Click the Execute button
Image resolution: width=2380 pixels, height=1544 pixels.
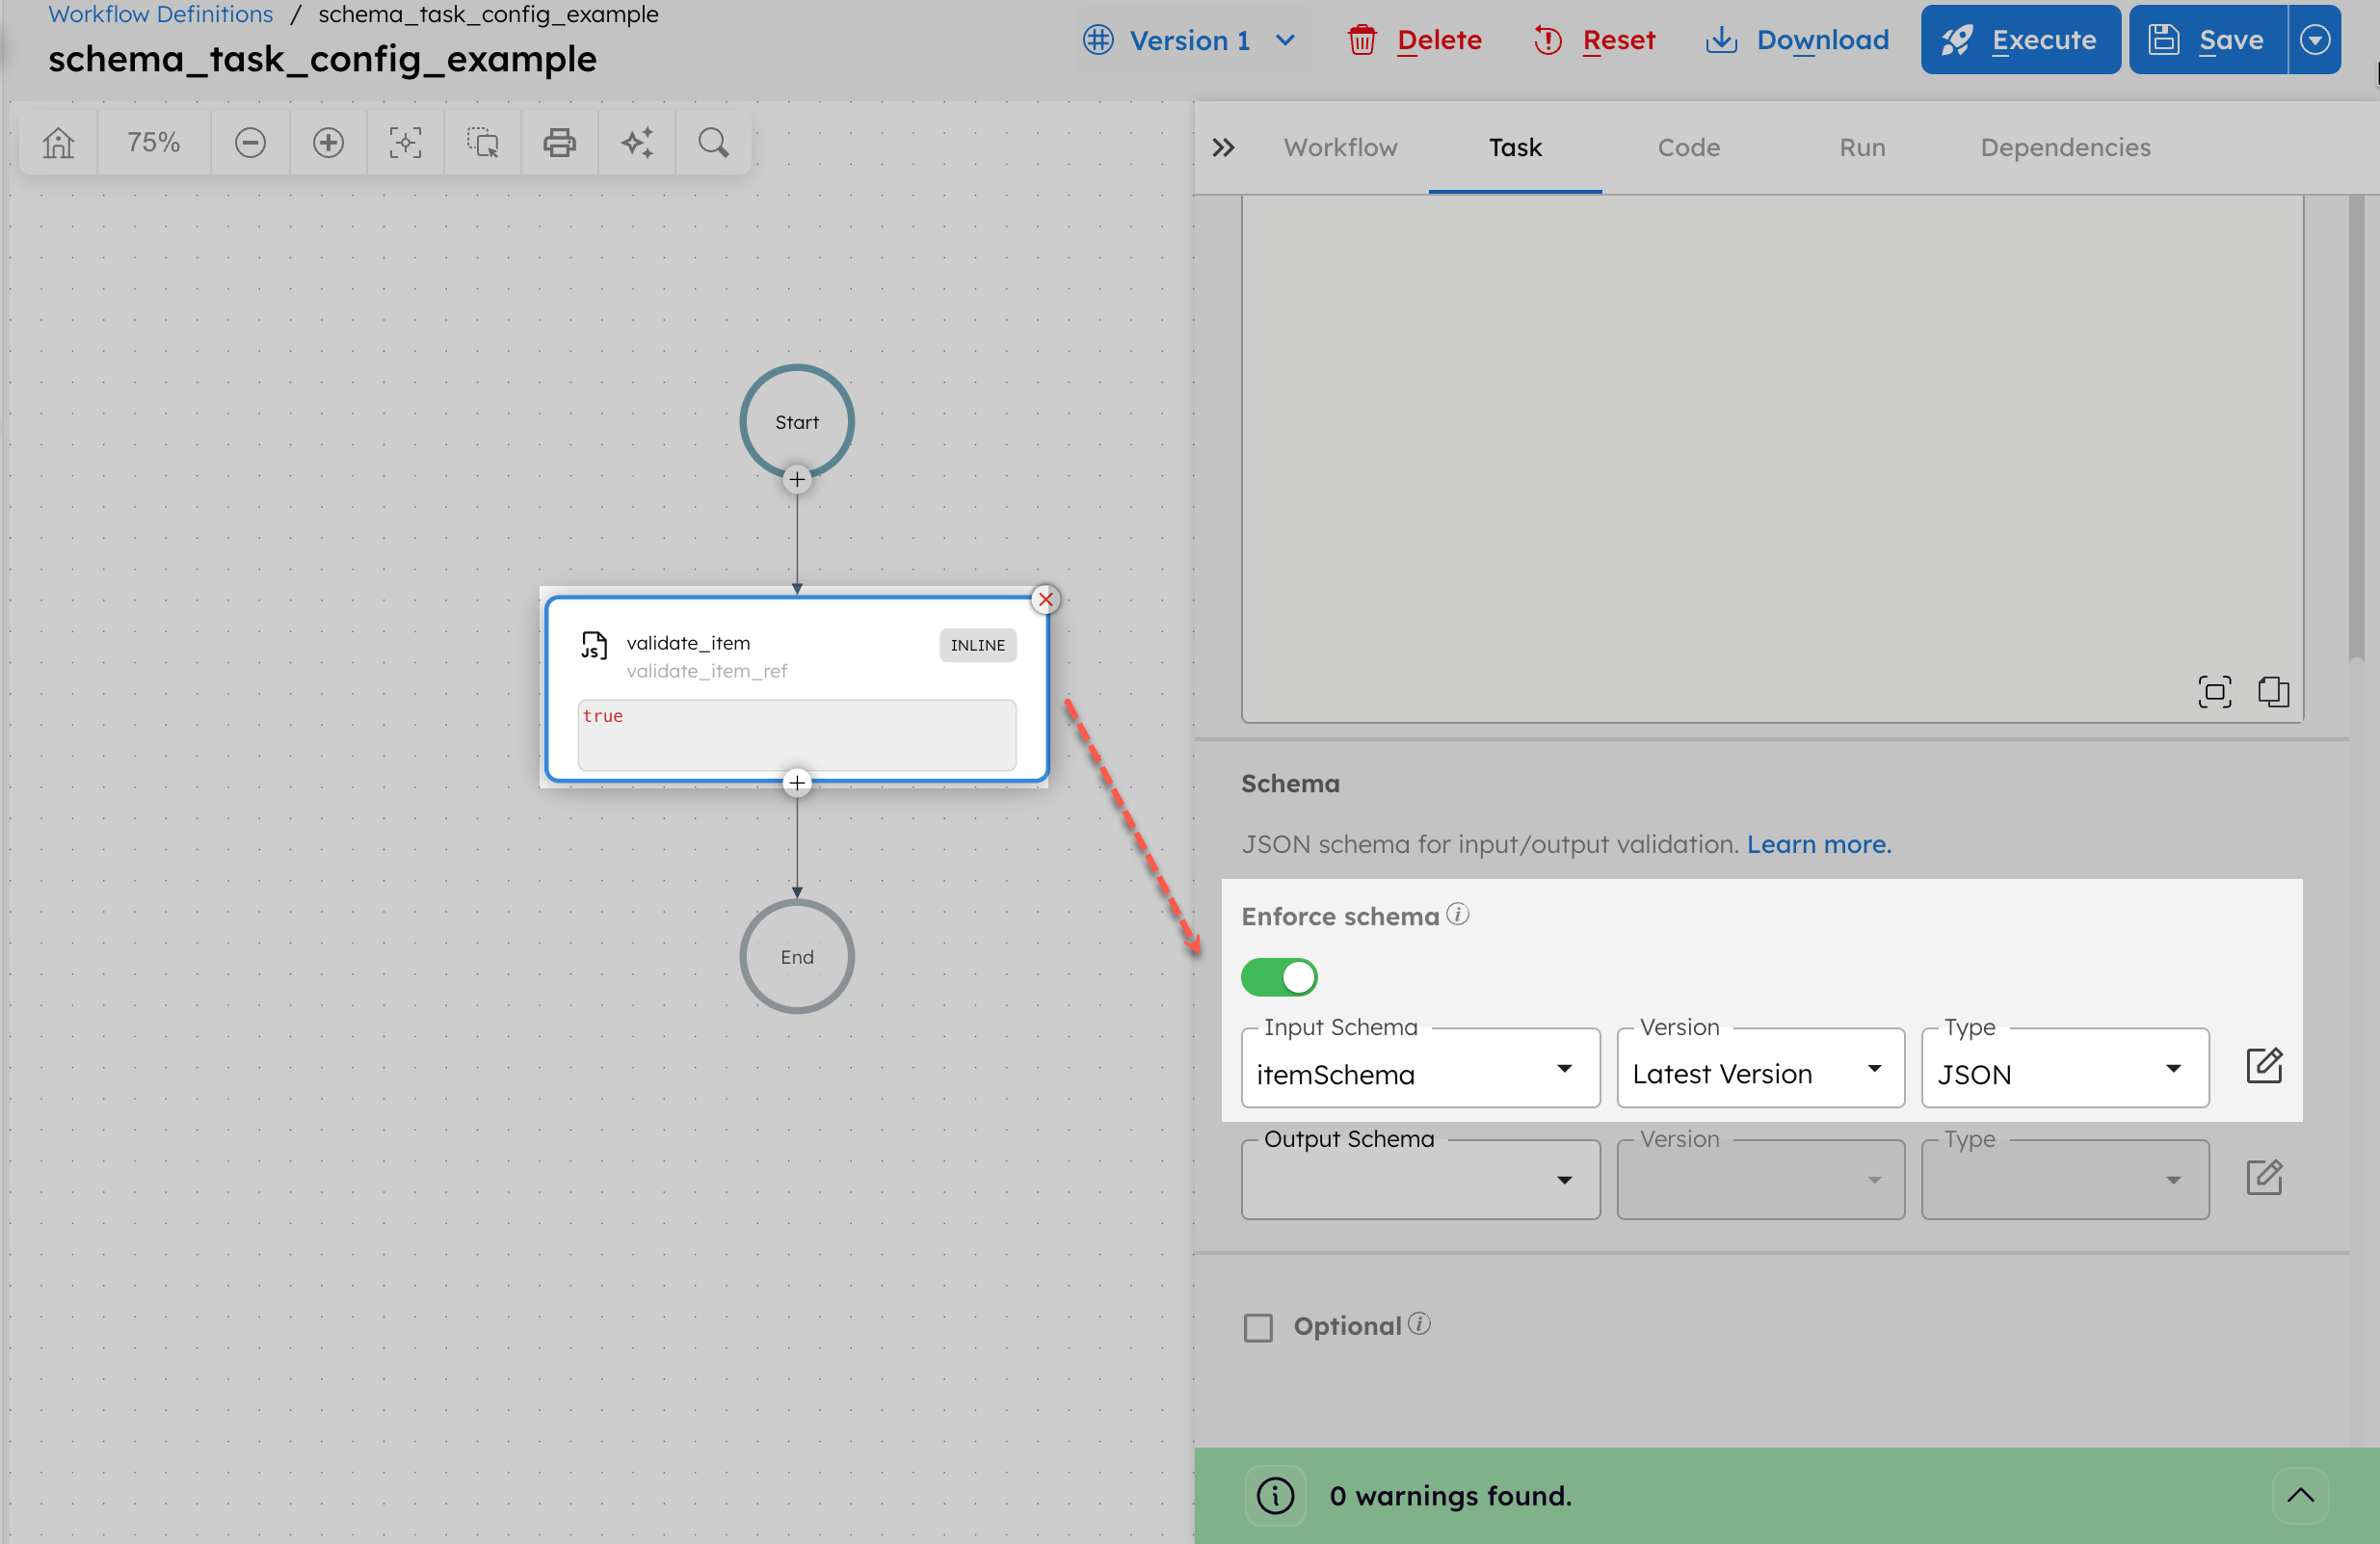(2021, 39)
